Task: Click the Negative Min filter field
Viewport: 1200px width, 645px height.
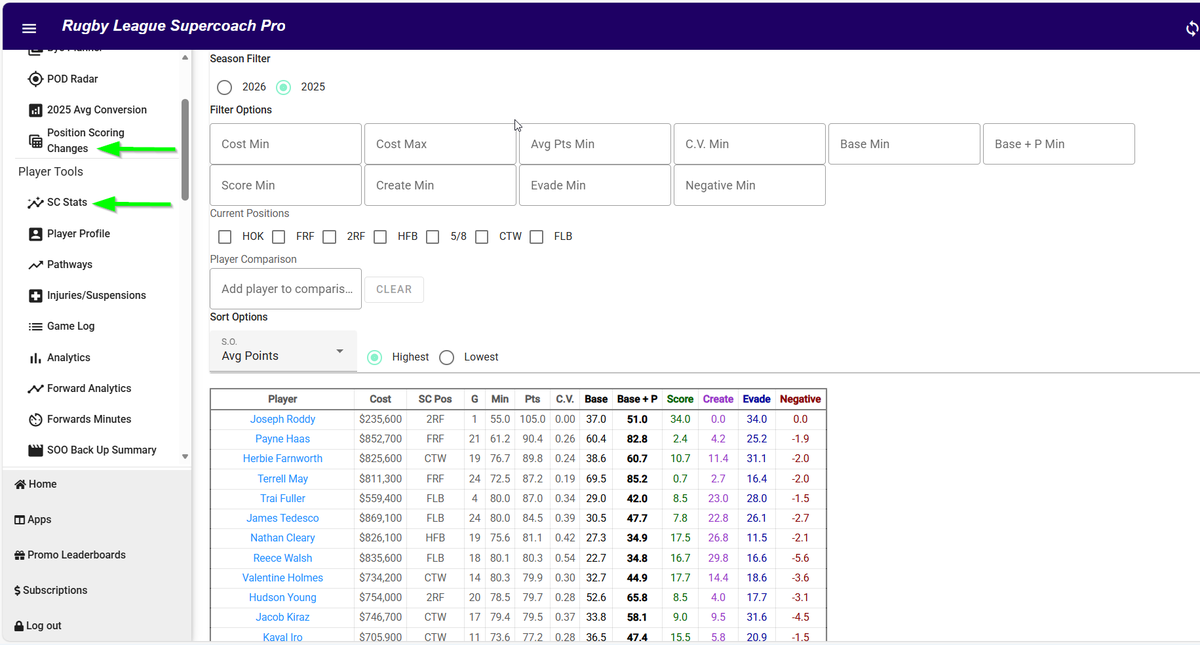Action: pyautogui.click(x=749, y=185)
